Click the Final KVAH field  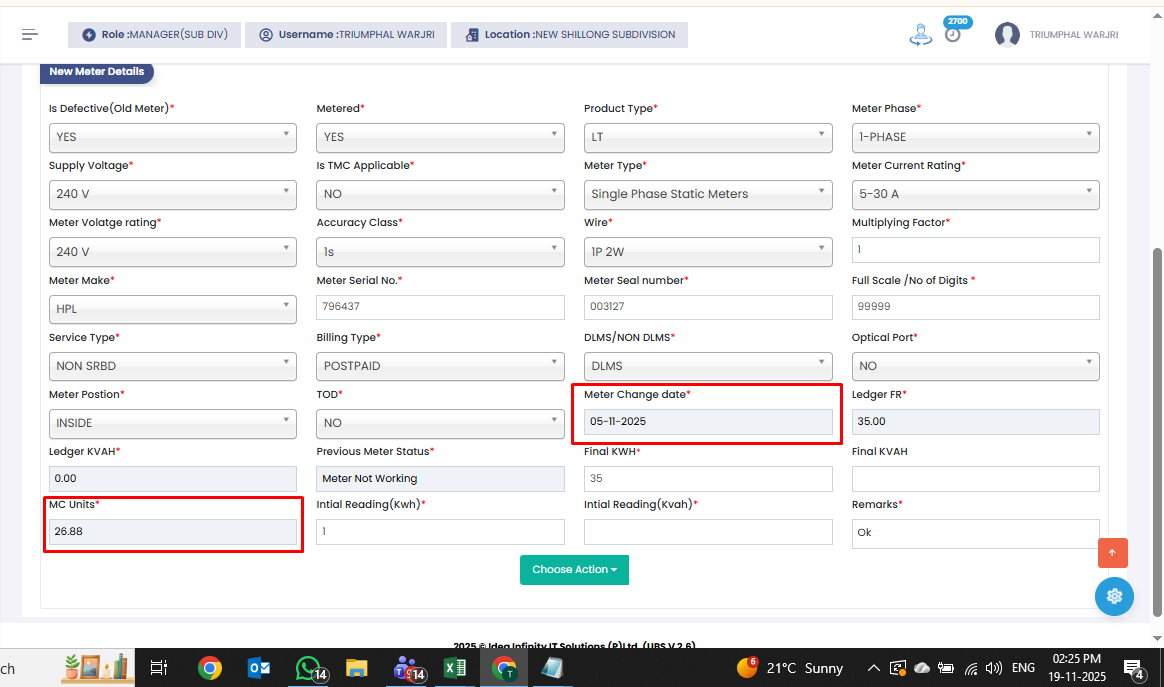point(975,479)
